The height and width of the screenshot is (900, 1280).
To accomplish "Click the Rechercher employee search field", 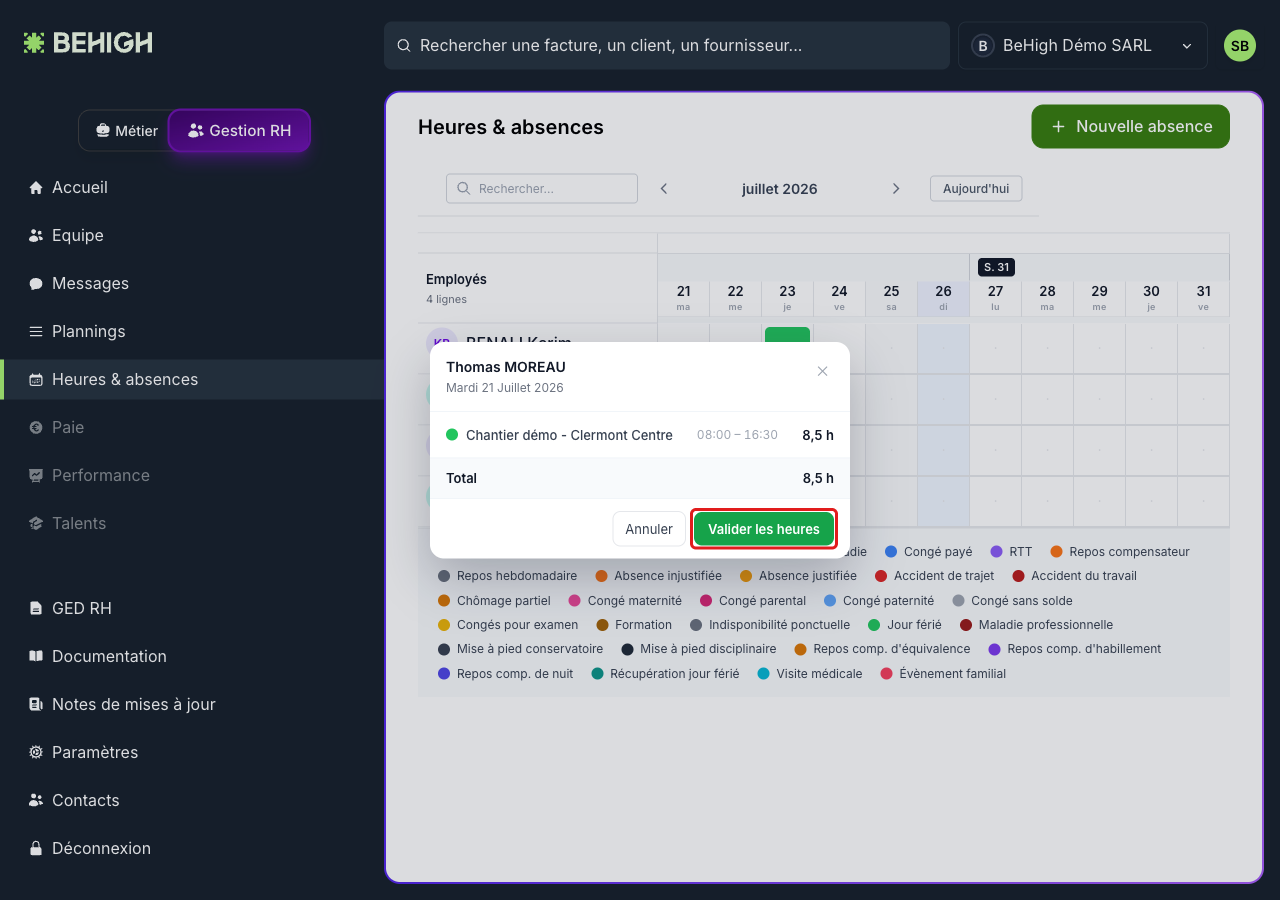I will pyautogui.click(x=542, y=189).
